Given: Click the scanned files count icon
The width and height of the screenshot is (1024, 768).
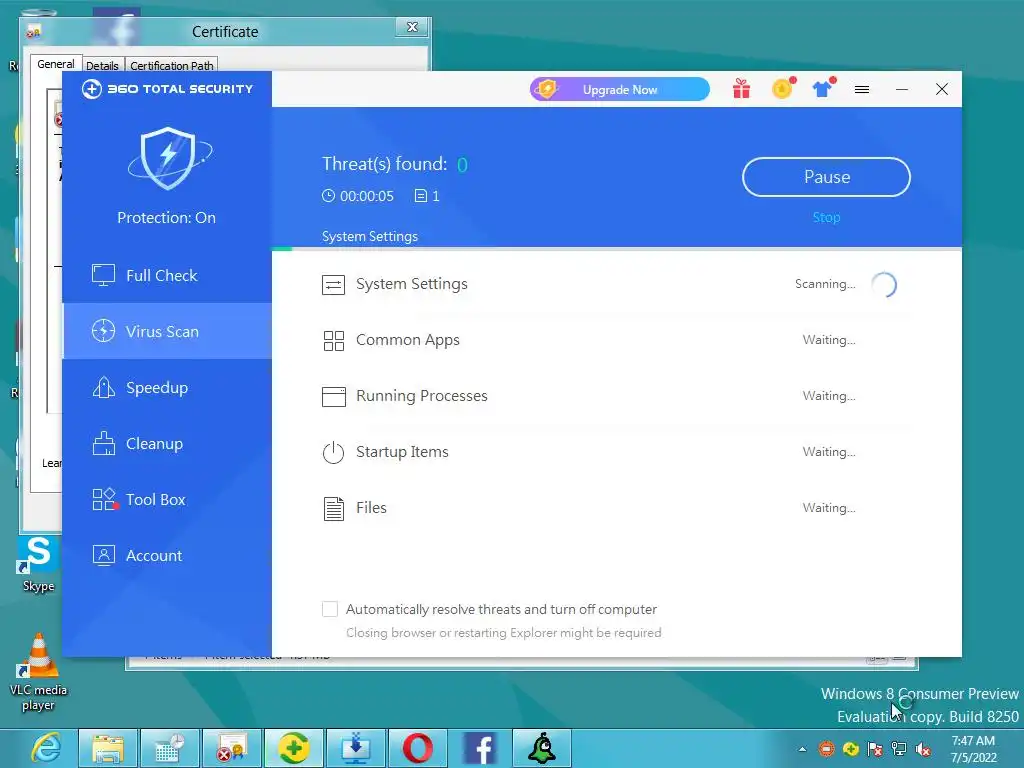Looking at the screenshot, I should pyautogui.click(x=421, y=196).
